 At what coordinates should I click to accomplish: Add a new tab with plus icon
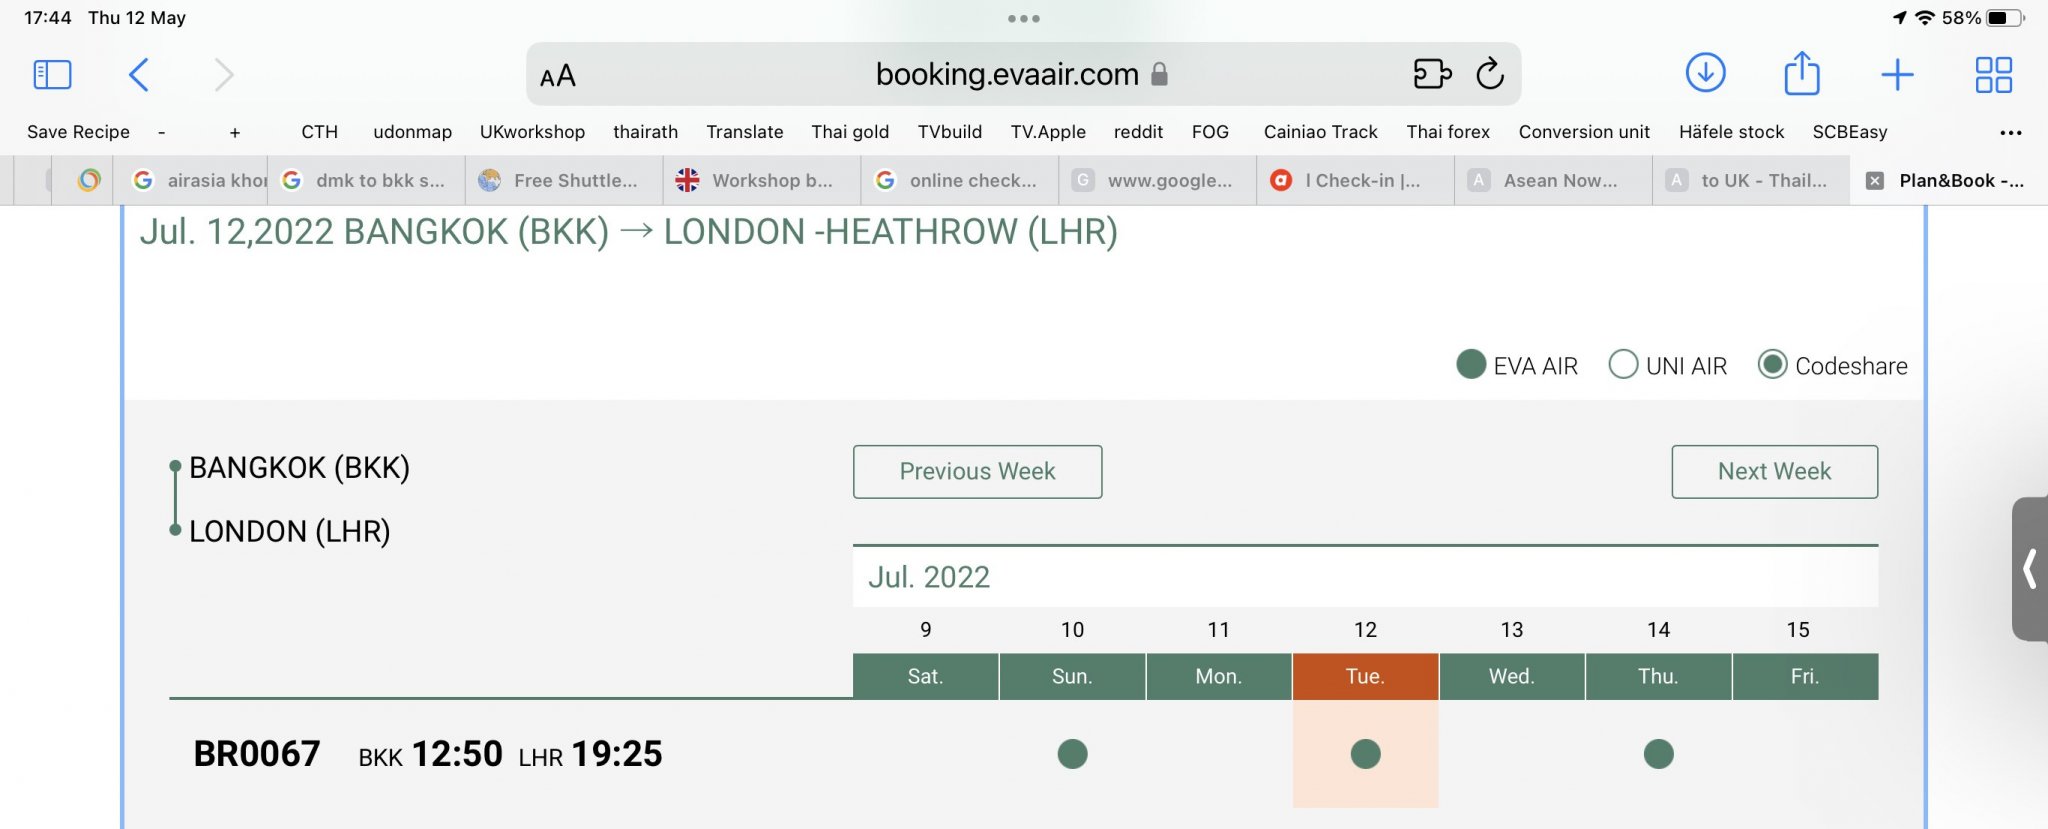pos(1897,75)
